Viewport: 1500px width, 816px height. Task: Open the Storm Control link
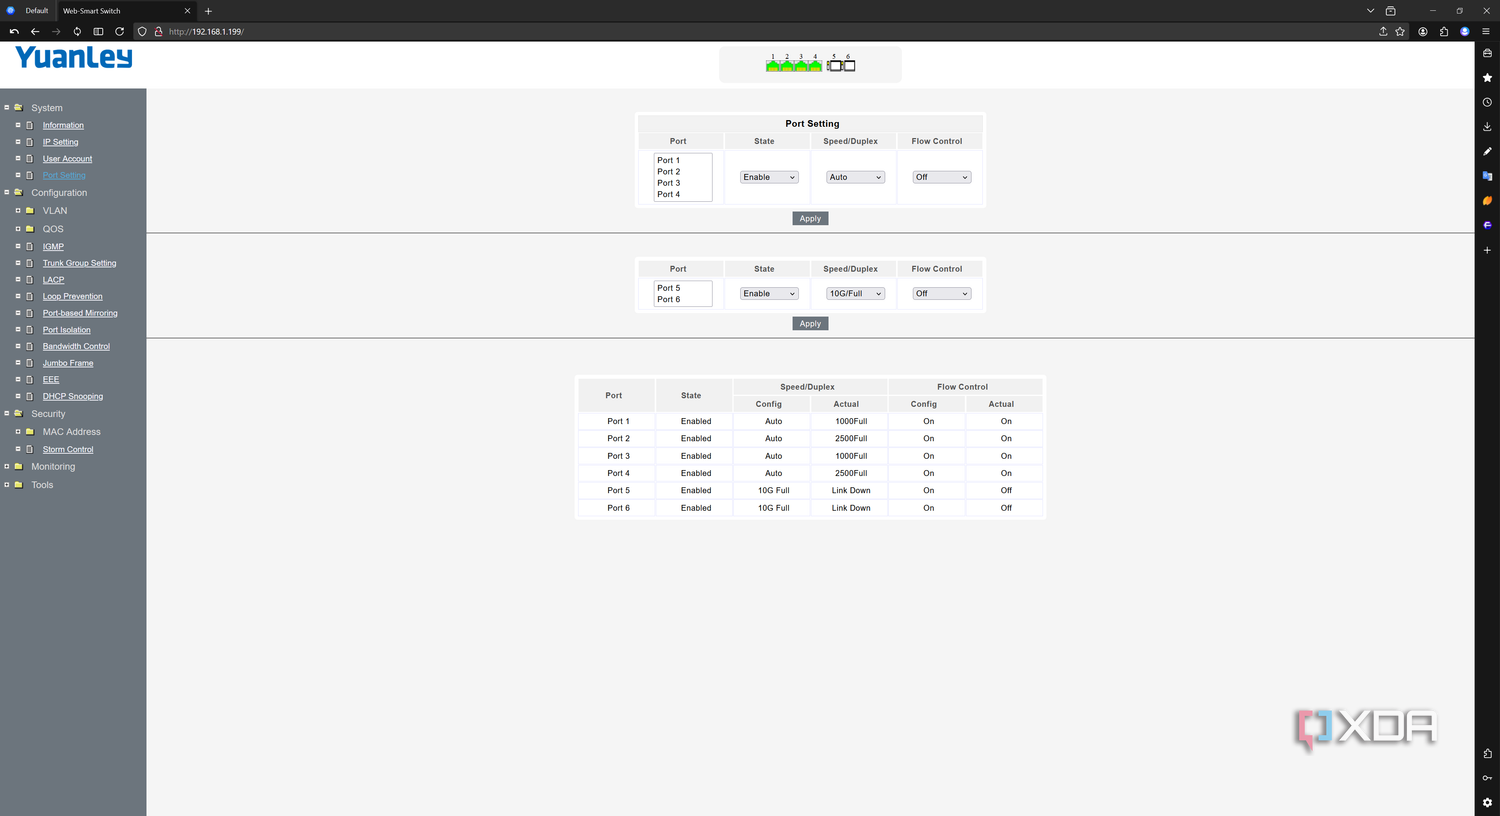[x=68, y=449]
